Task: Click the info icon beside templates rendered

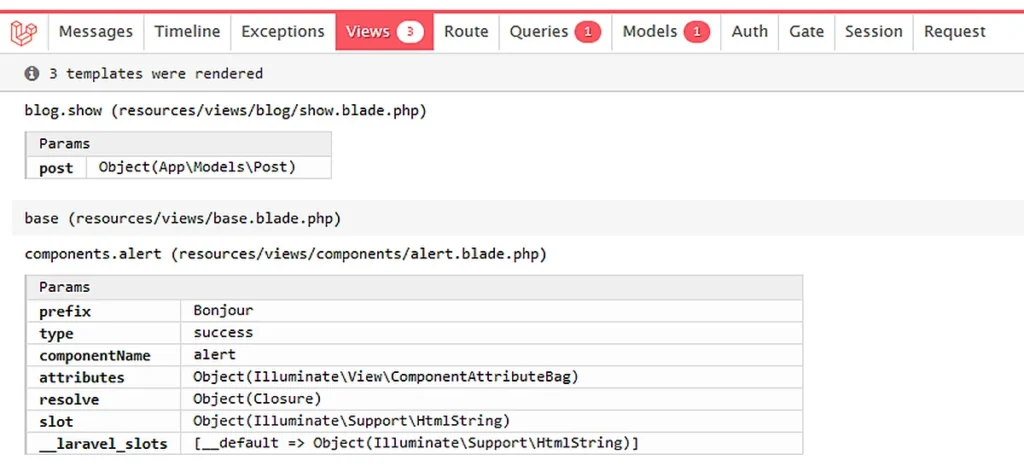Action: (33, 73)
